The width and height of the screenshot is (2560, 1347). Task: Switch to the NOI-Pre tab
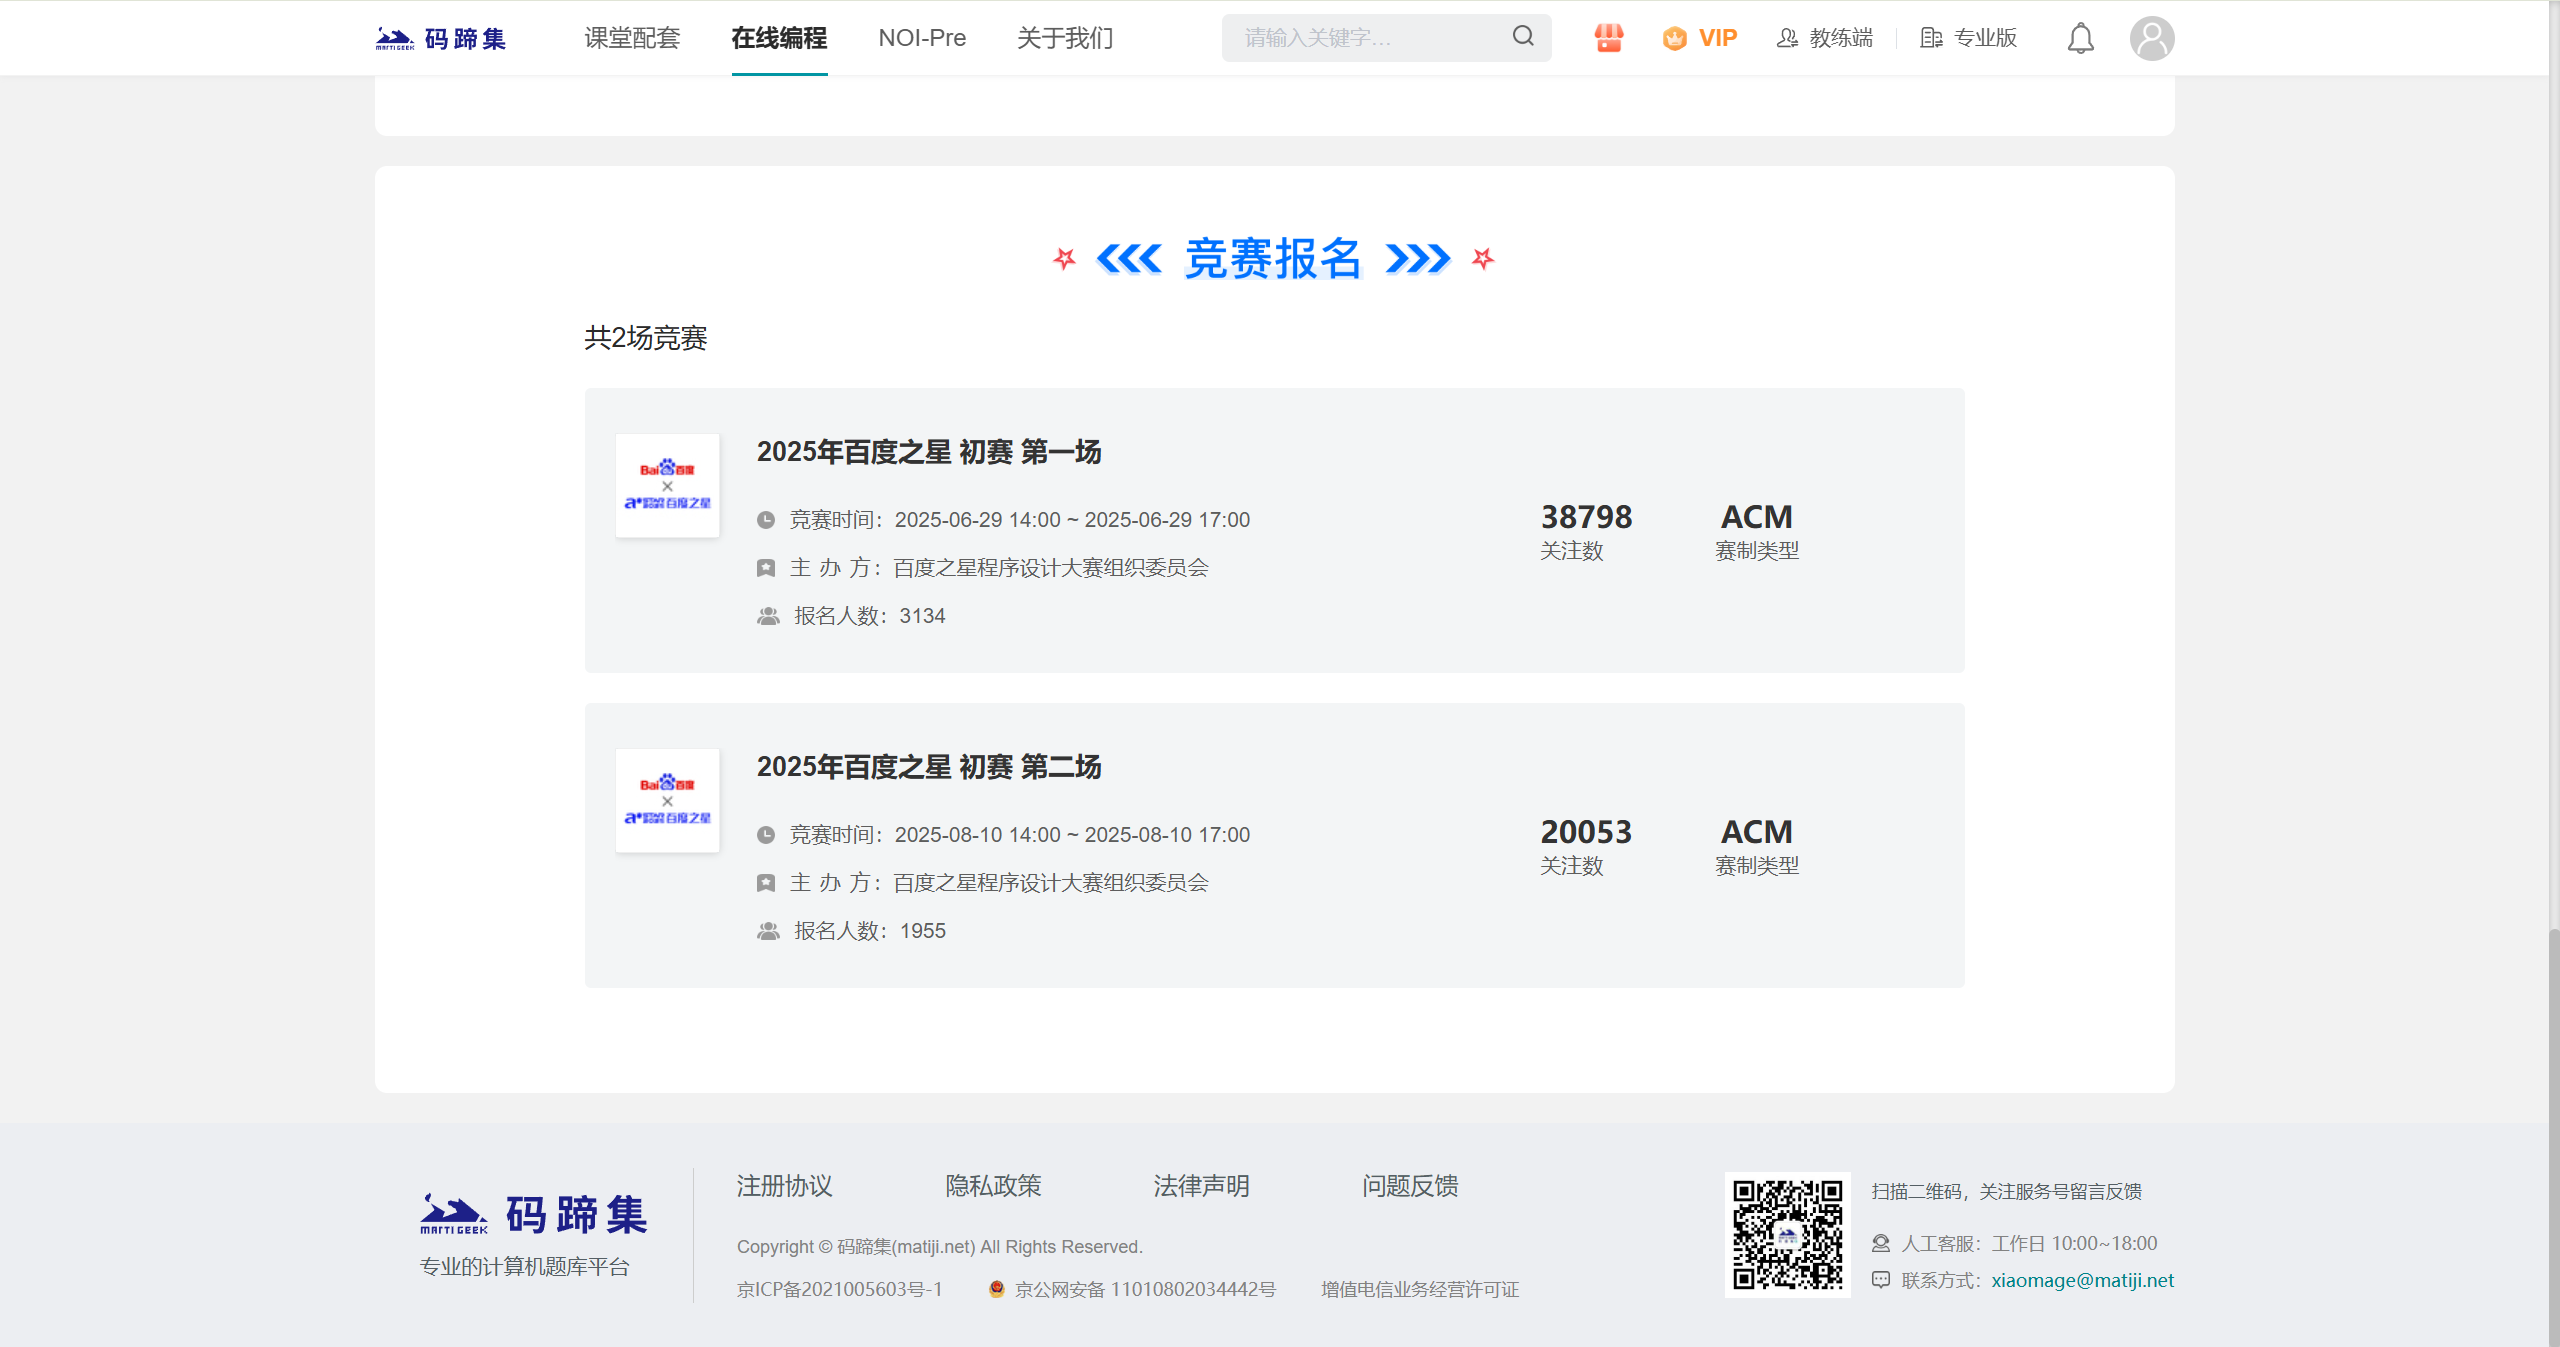[921, 38]
